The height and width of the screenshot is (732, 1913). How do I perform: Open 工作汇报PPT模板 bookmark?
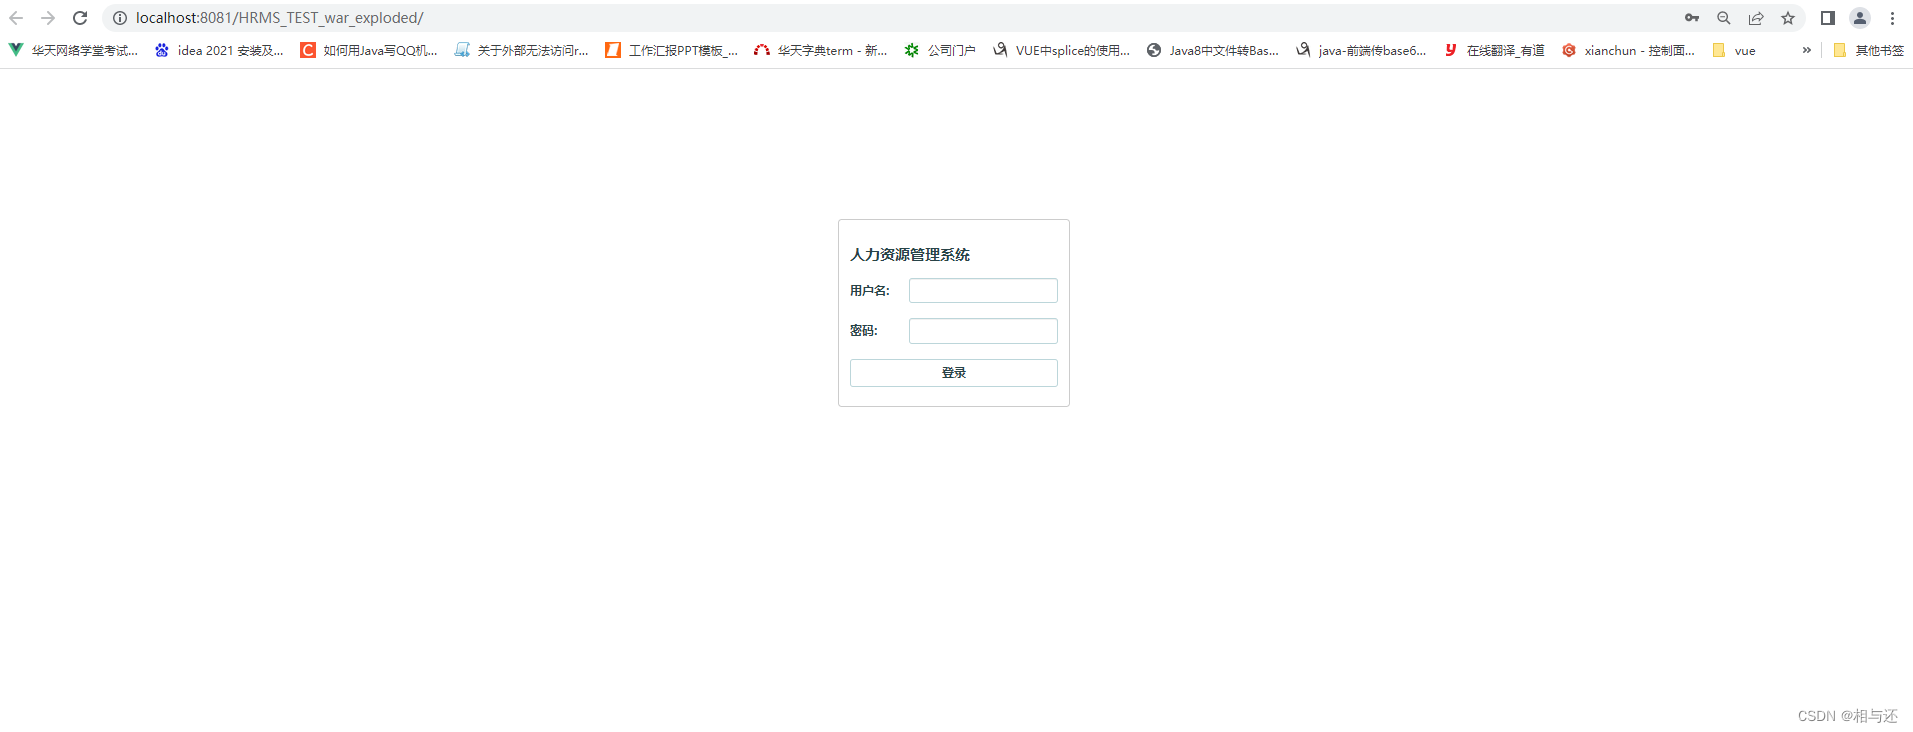[x=671, y=50]
